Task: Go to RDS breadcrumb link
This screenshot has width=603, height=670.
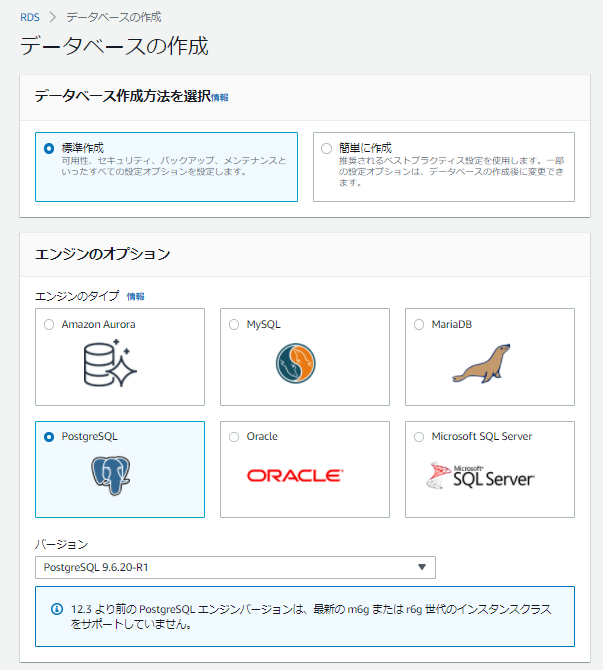Action: point(30,17)
